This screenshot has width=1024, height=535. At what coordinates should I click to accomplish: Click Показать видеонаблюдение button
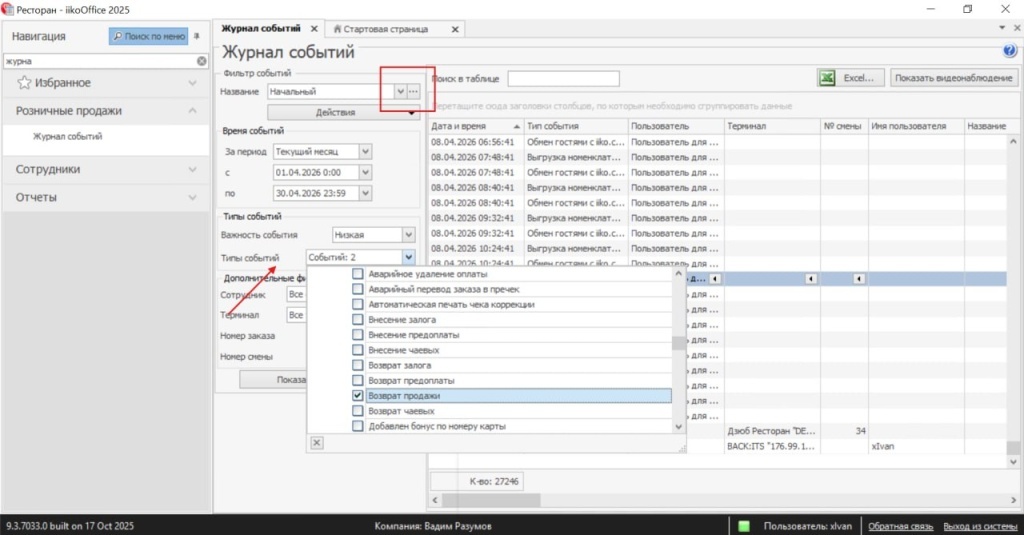953,78
